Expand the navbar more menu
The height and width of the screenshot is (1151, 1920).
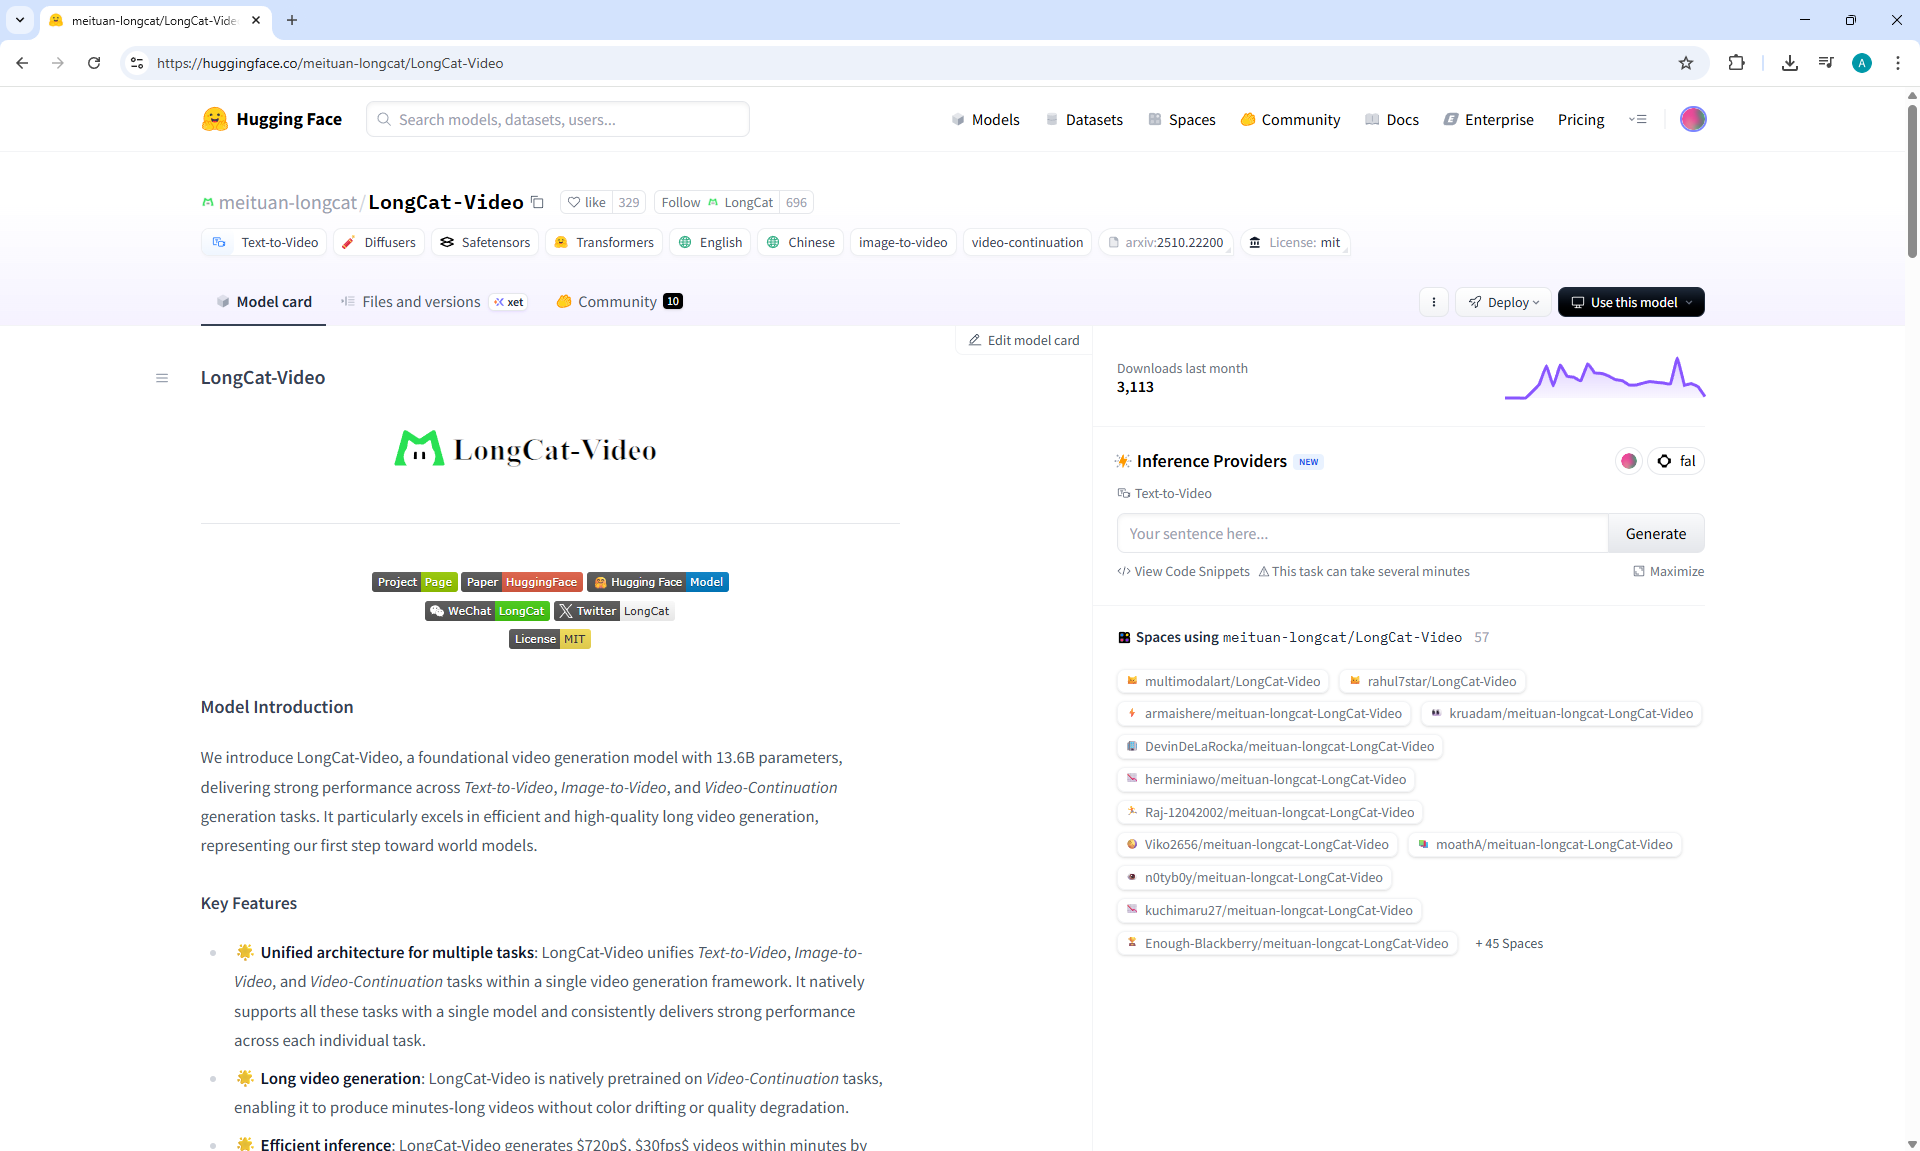tap(1637, 119)
